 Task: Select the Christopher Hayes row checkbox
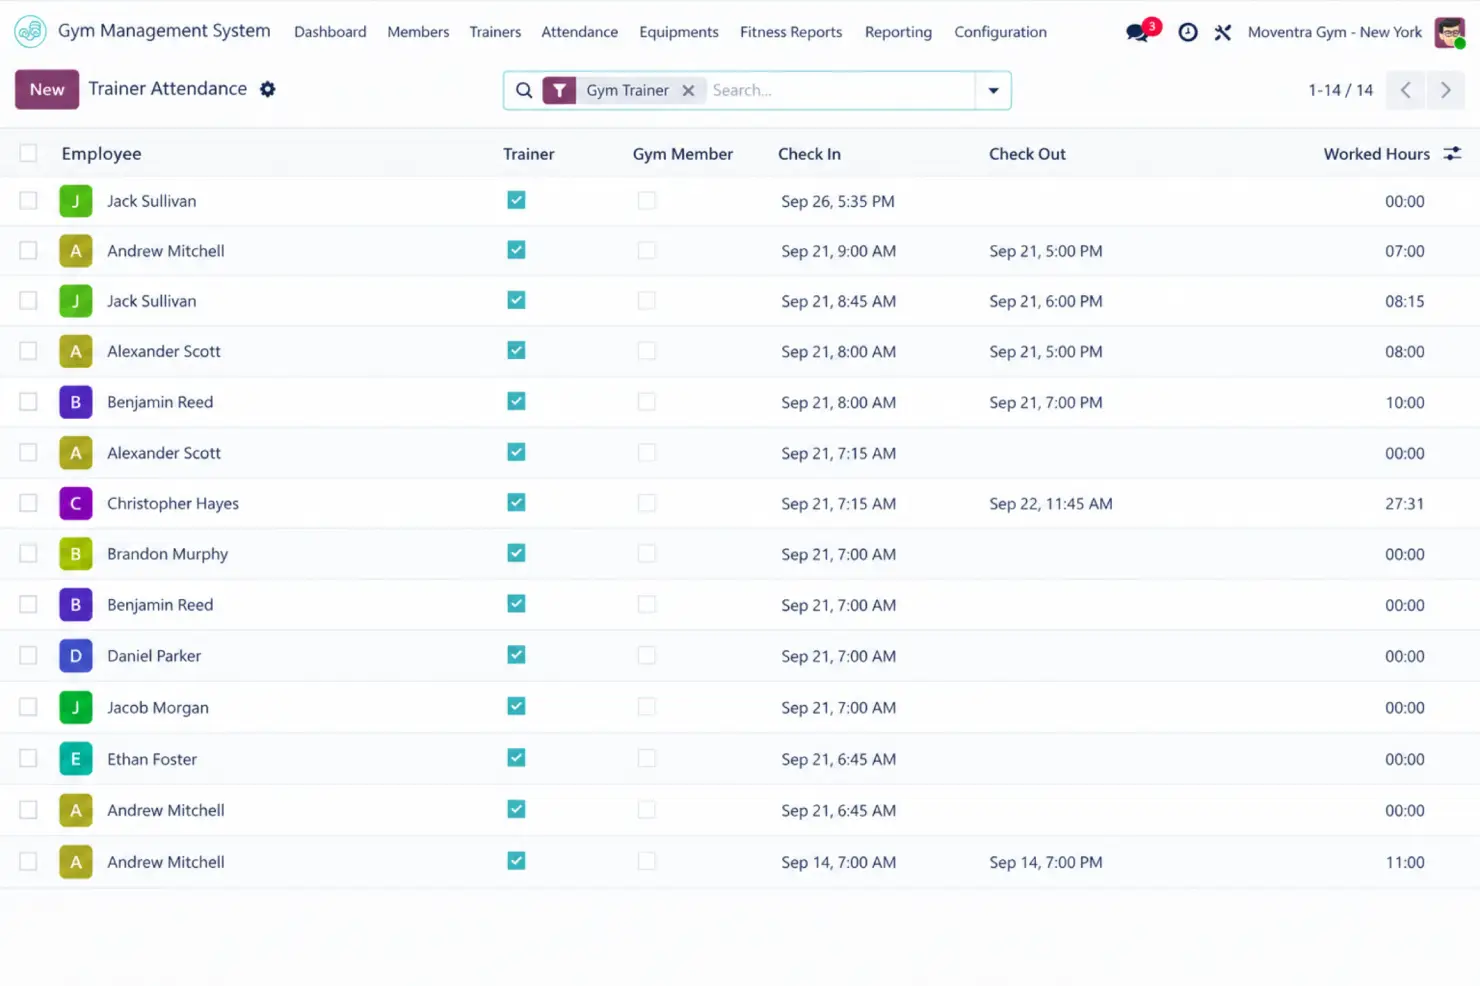click(28, 503)
